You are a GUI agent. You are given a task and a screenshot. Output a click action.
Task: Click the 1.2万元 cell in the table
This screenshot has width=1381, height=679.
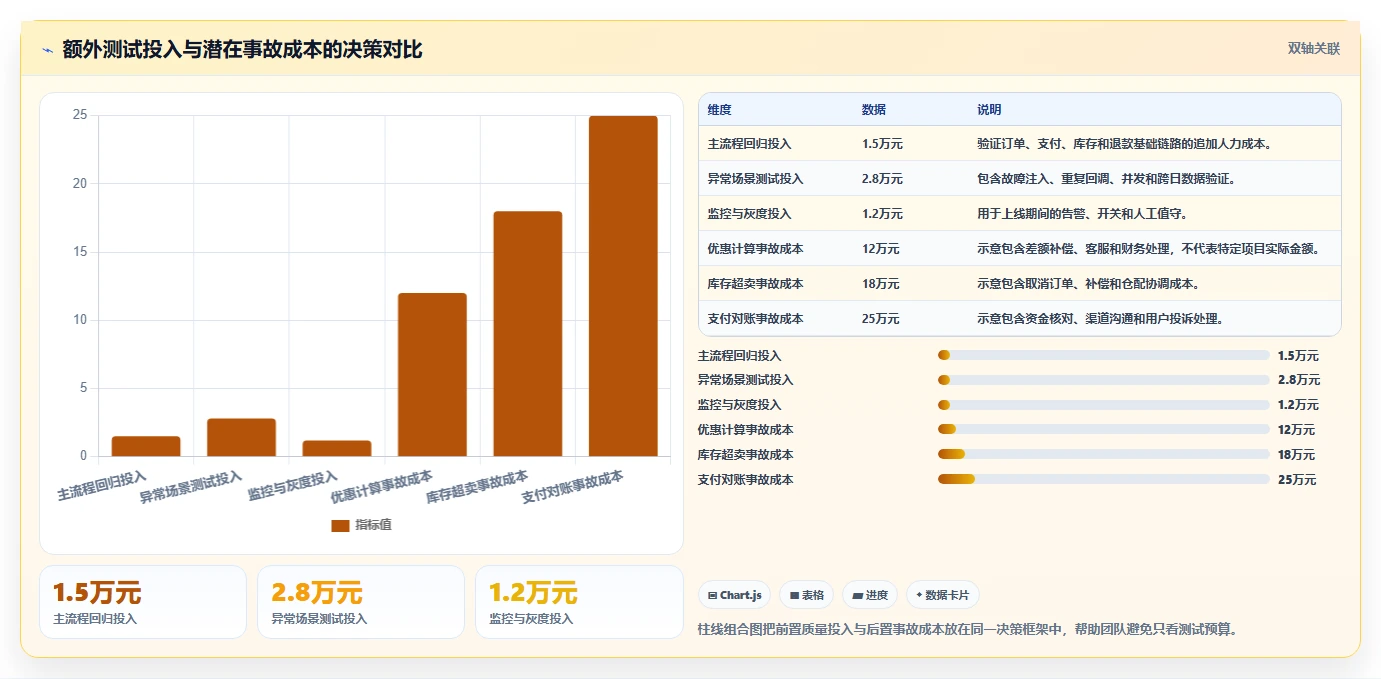coord(882,214)
